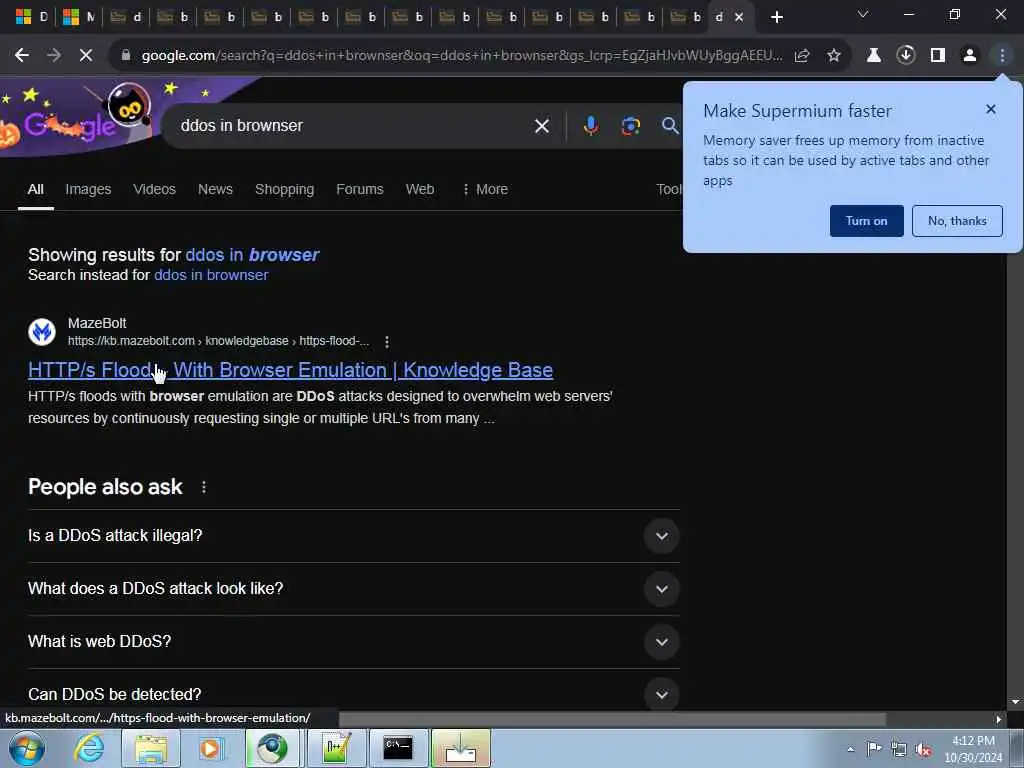Open the experiments flask icon
Screen dimensions: 1024x768
coord(873,56)
